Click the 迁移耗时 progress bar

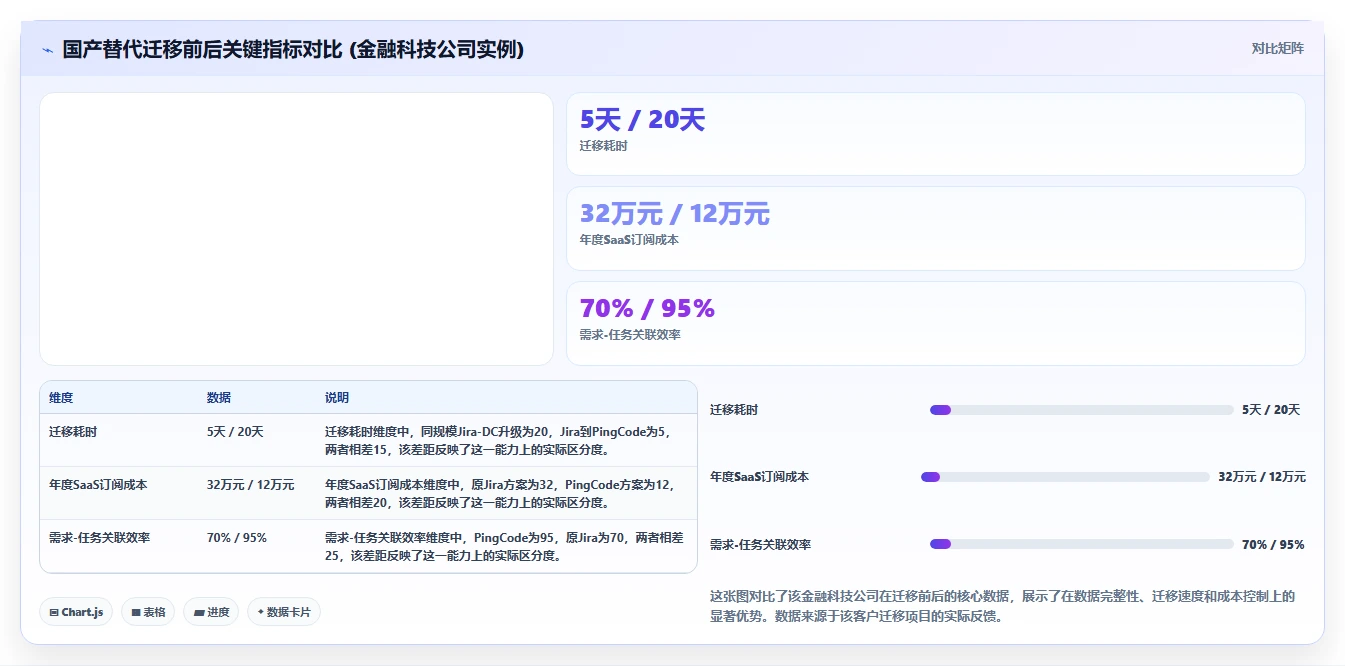tap(1082, 410)
